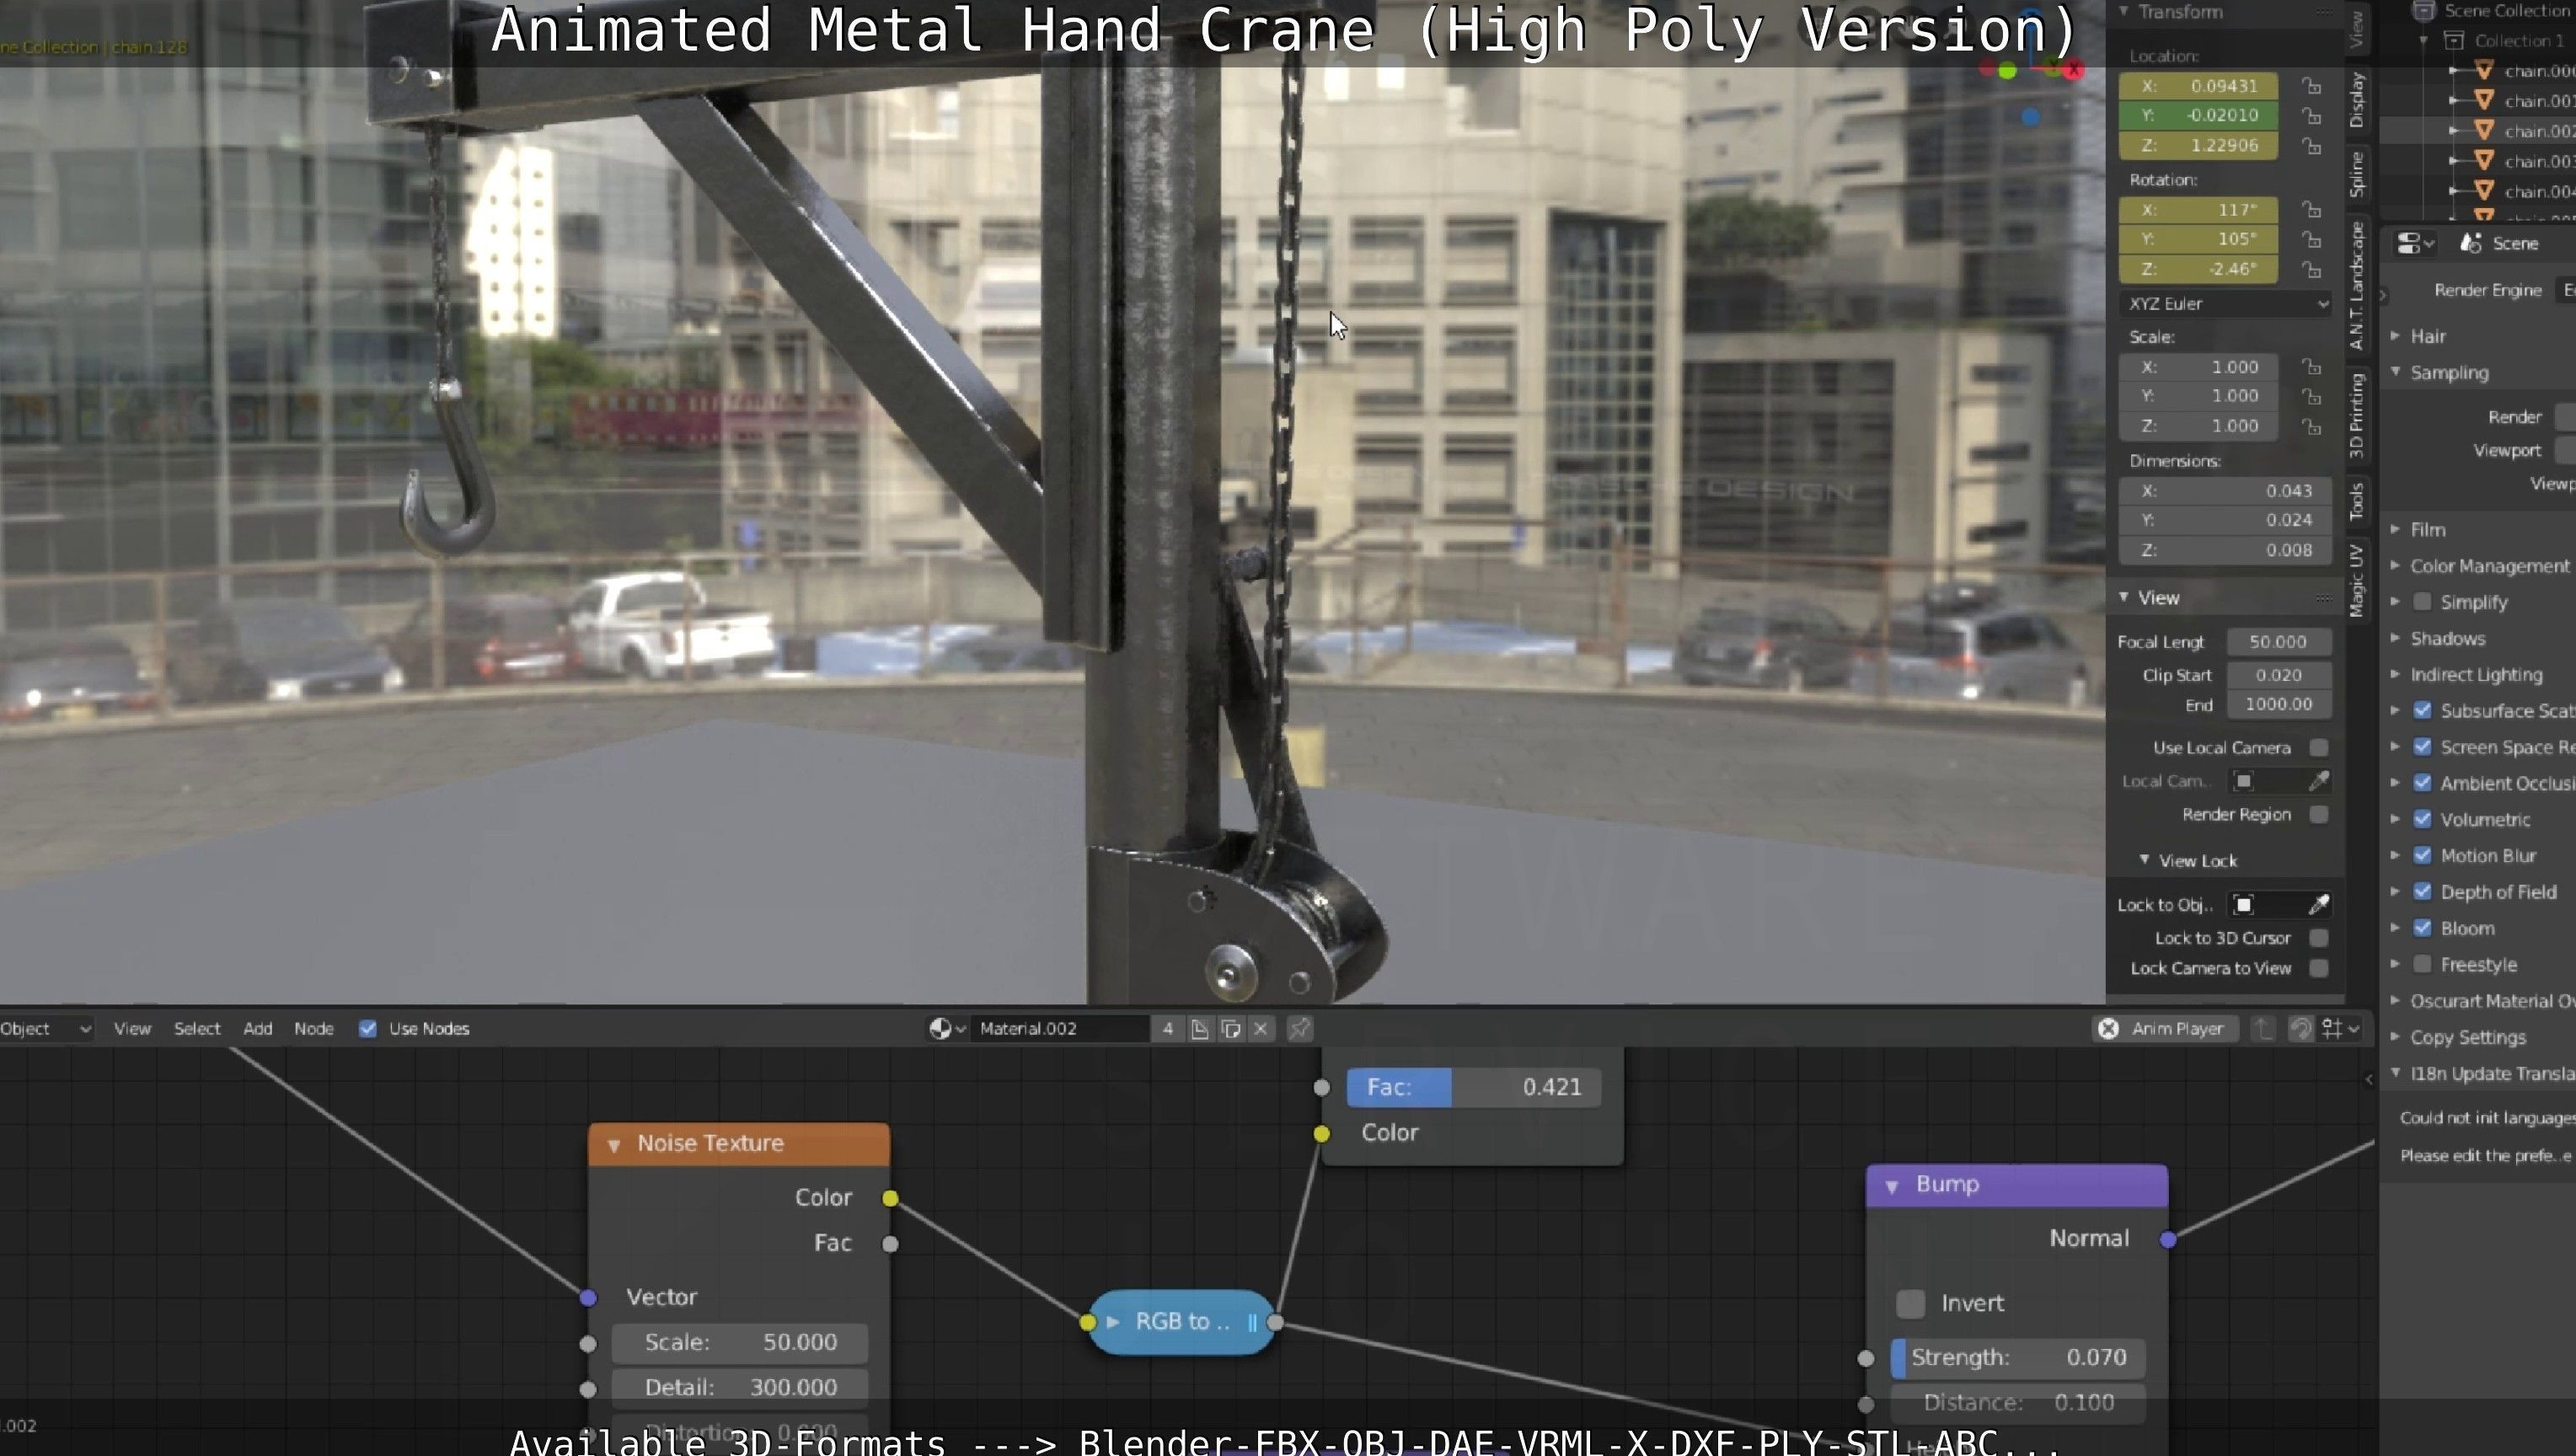Collapse the Noise Texture node

coord(614,1146)
